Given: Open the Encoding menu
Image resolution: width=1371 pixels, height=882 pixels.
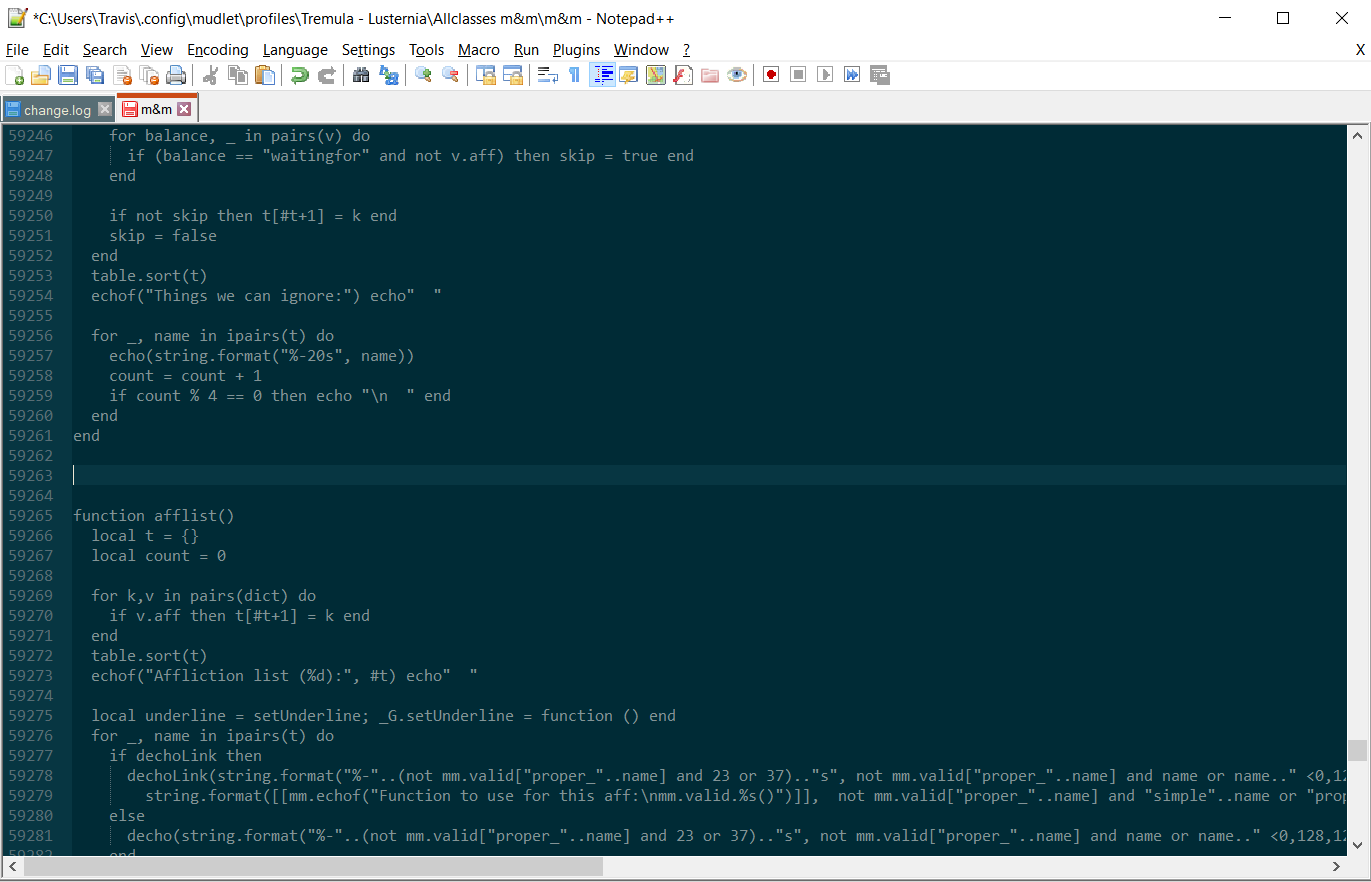Looking at the screenshot, I should 218,50.
